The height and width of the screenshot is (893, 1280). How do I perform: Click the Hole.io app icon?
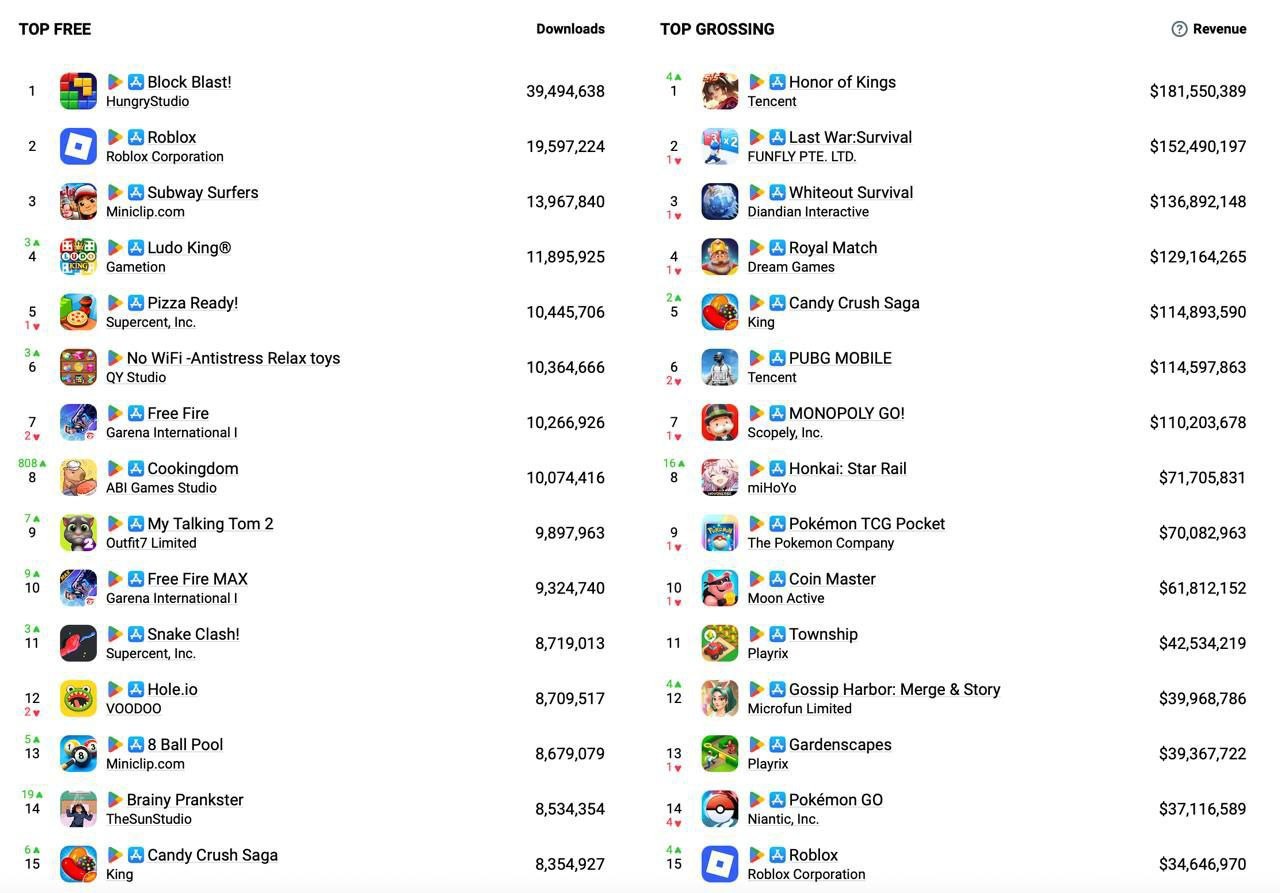tap(78, 698)
